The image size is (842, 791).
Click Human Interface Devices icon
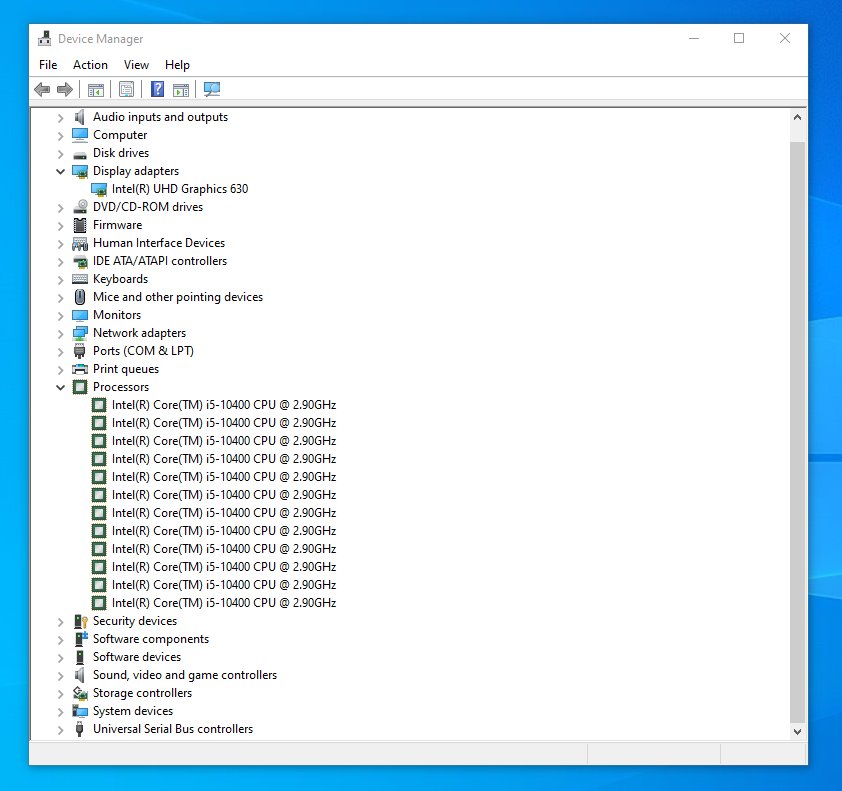[x=80, y=244]
